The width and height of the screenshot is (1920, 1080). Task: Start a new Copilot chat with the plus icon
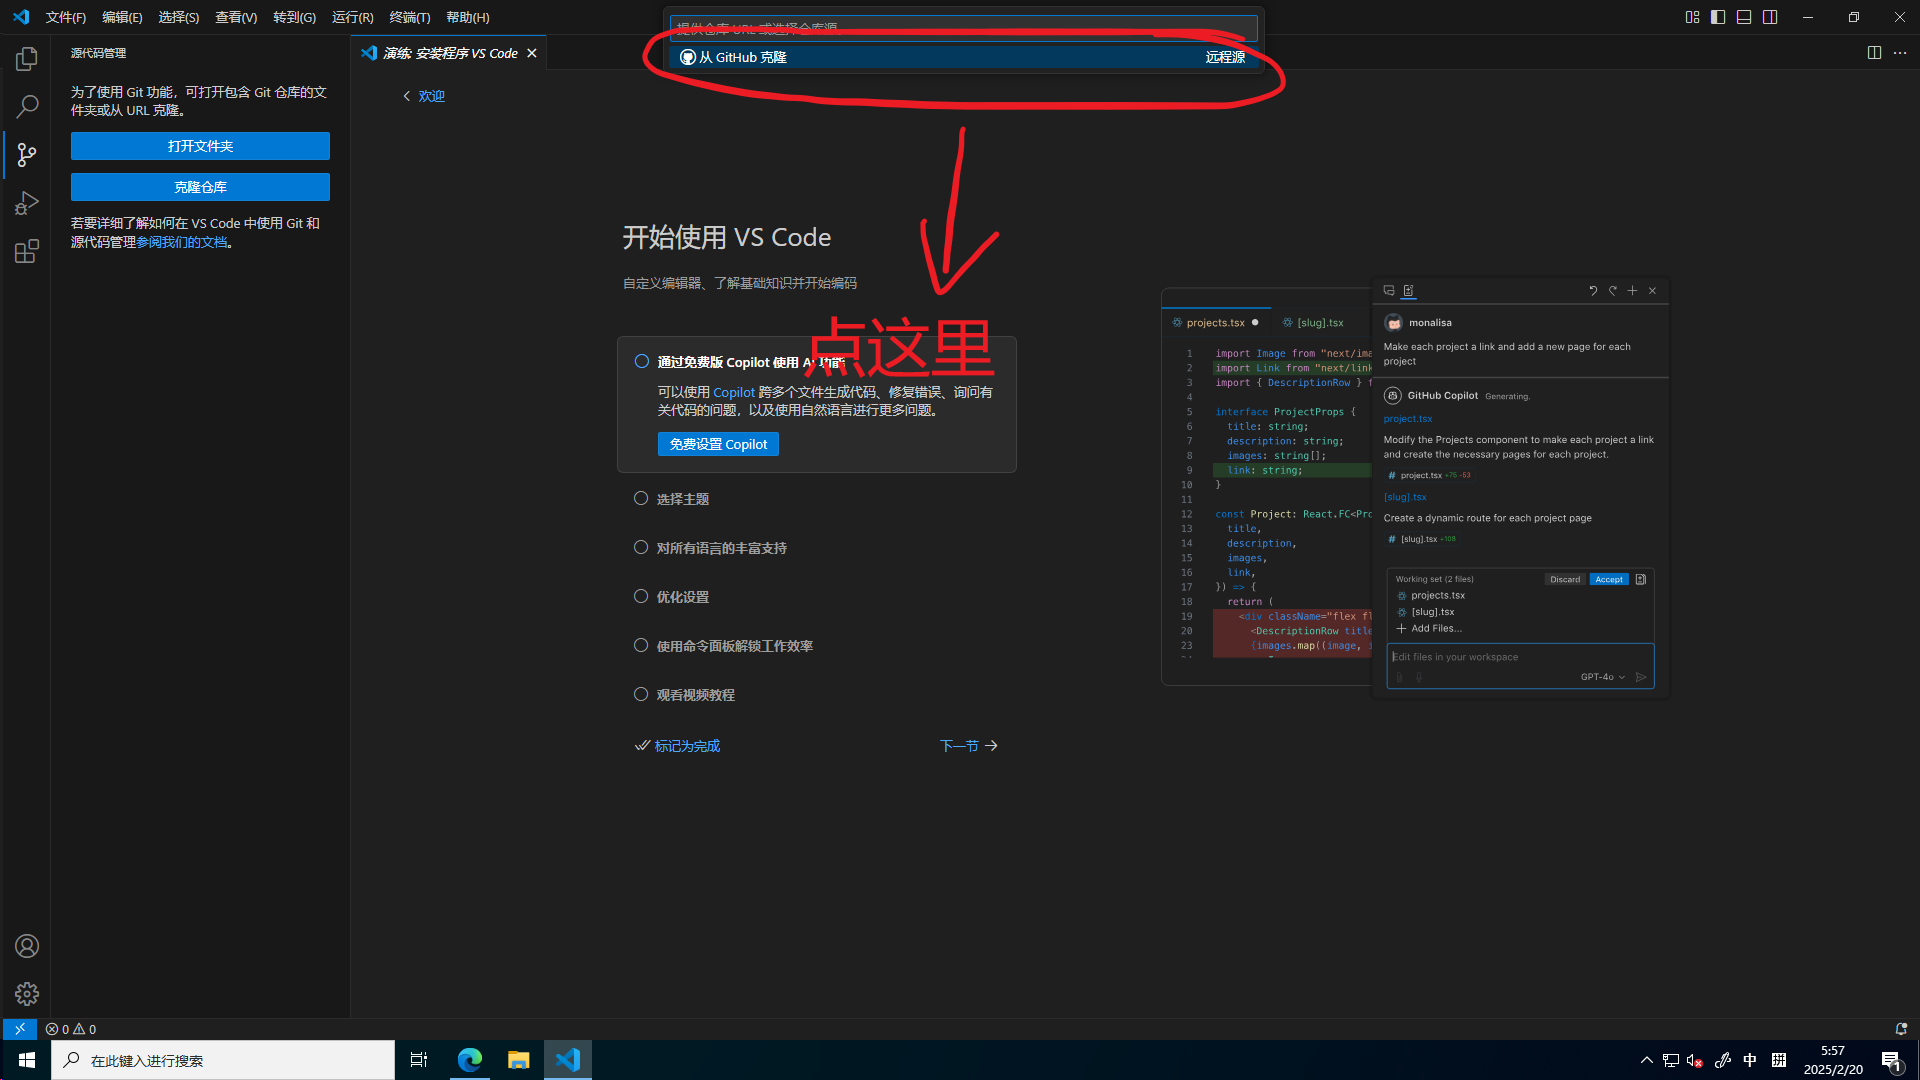(1632, 290)
